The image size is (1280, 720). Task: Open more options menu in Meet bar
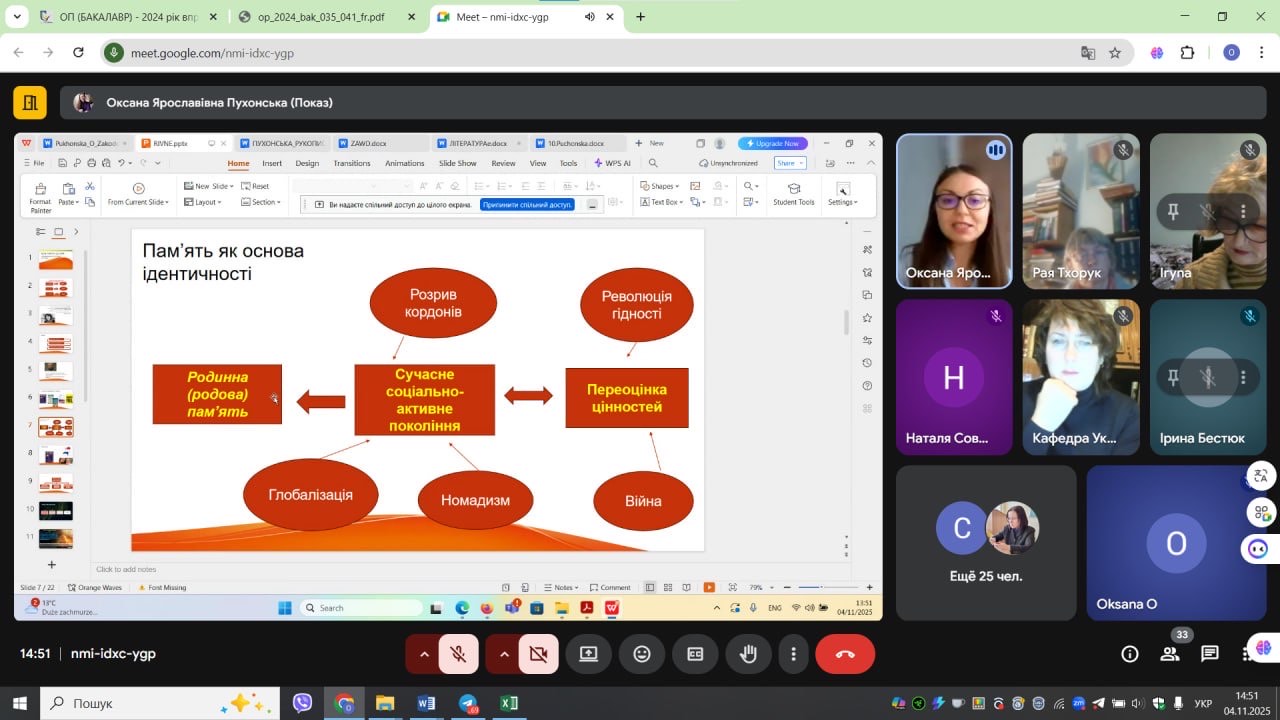(793, 654)
